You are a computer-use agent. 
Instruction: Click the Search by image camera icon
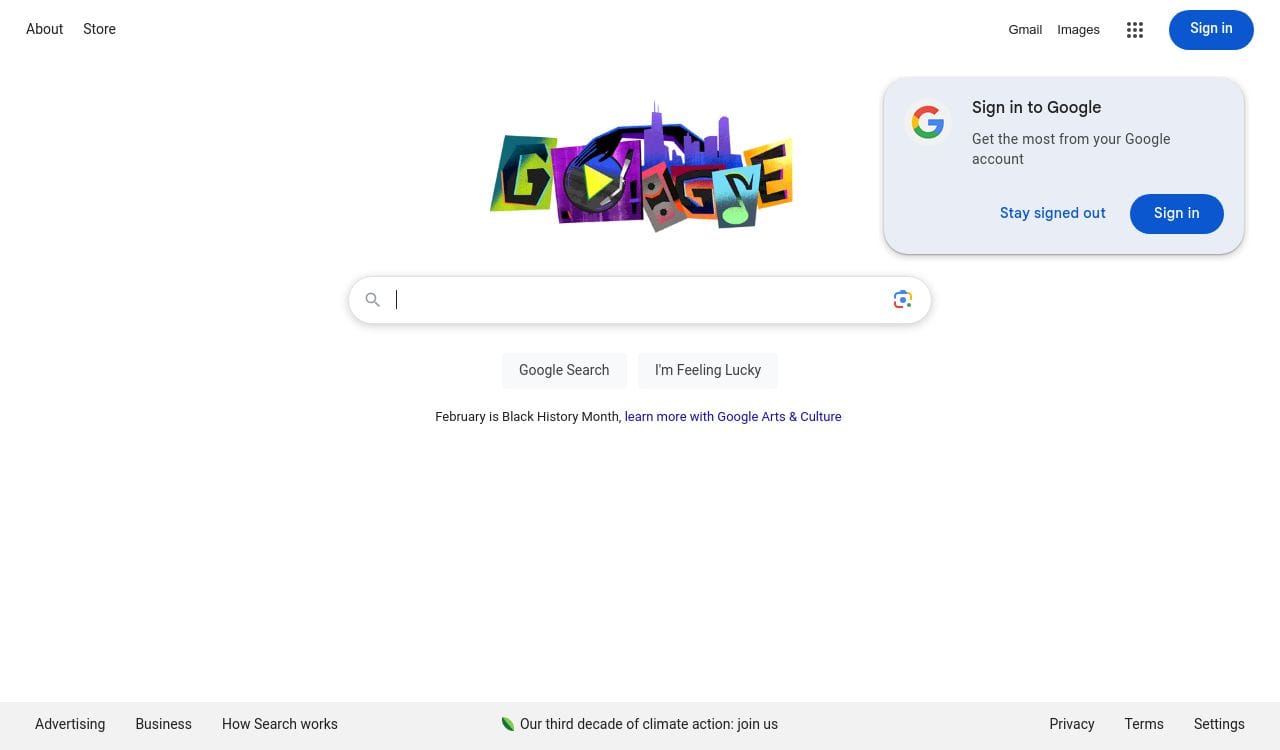902,300
